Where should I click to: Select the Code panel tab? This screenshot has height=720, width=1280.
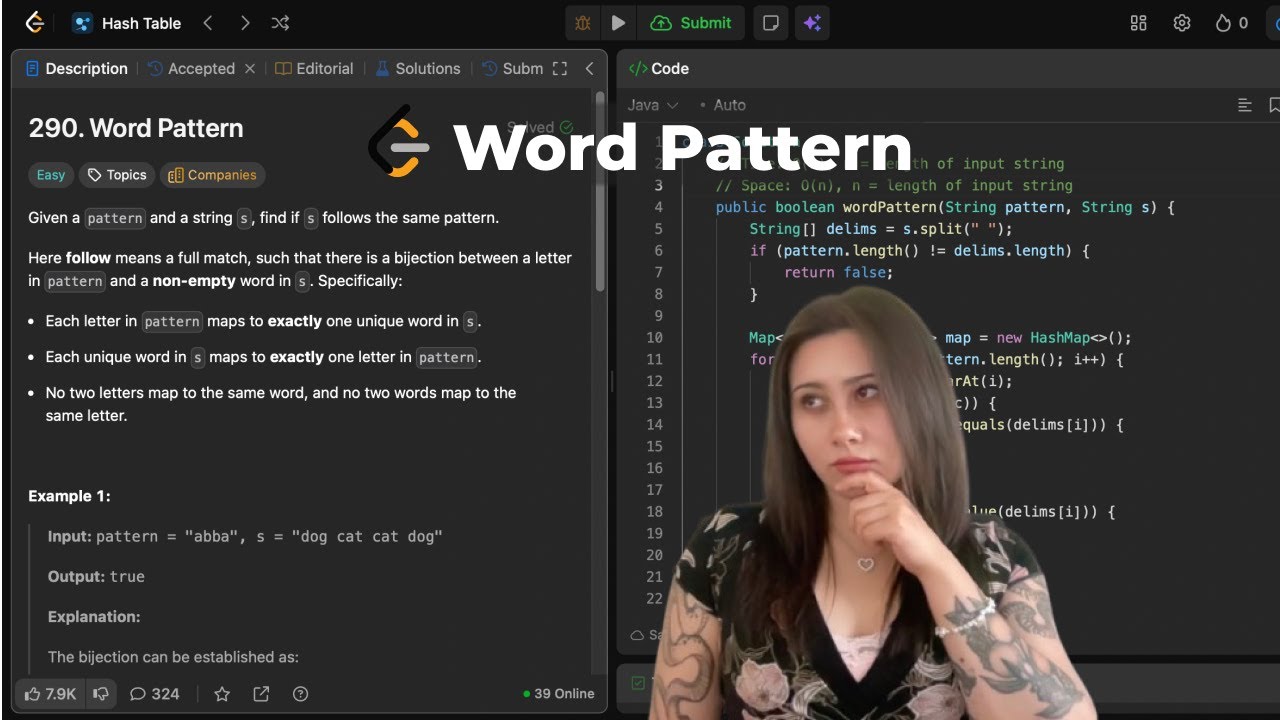point(659,69)
